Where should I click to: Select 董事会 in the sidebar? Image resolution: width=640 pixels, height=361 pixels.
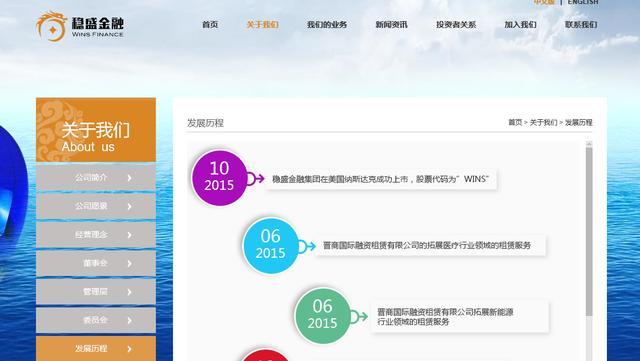[x=96, y=263]
